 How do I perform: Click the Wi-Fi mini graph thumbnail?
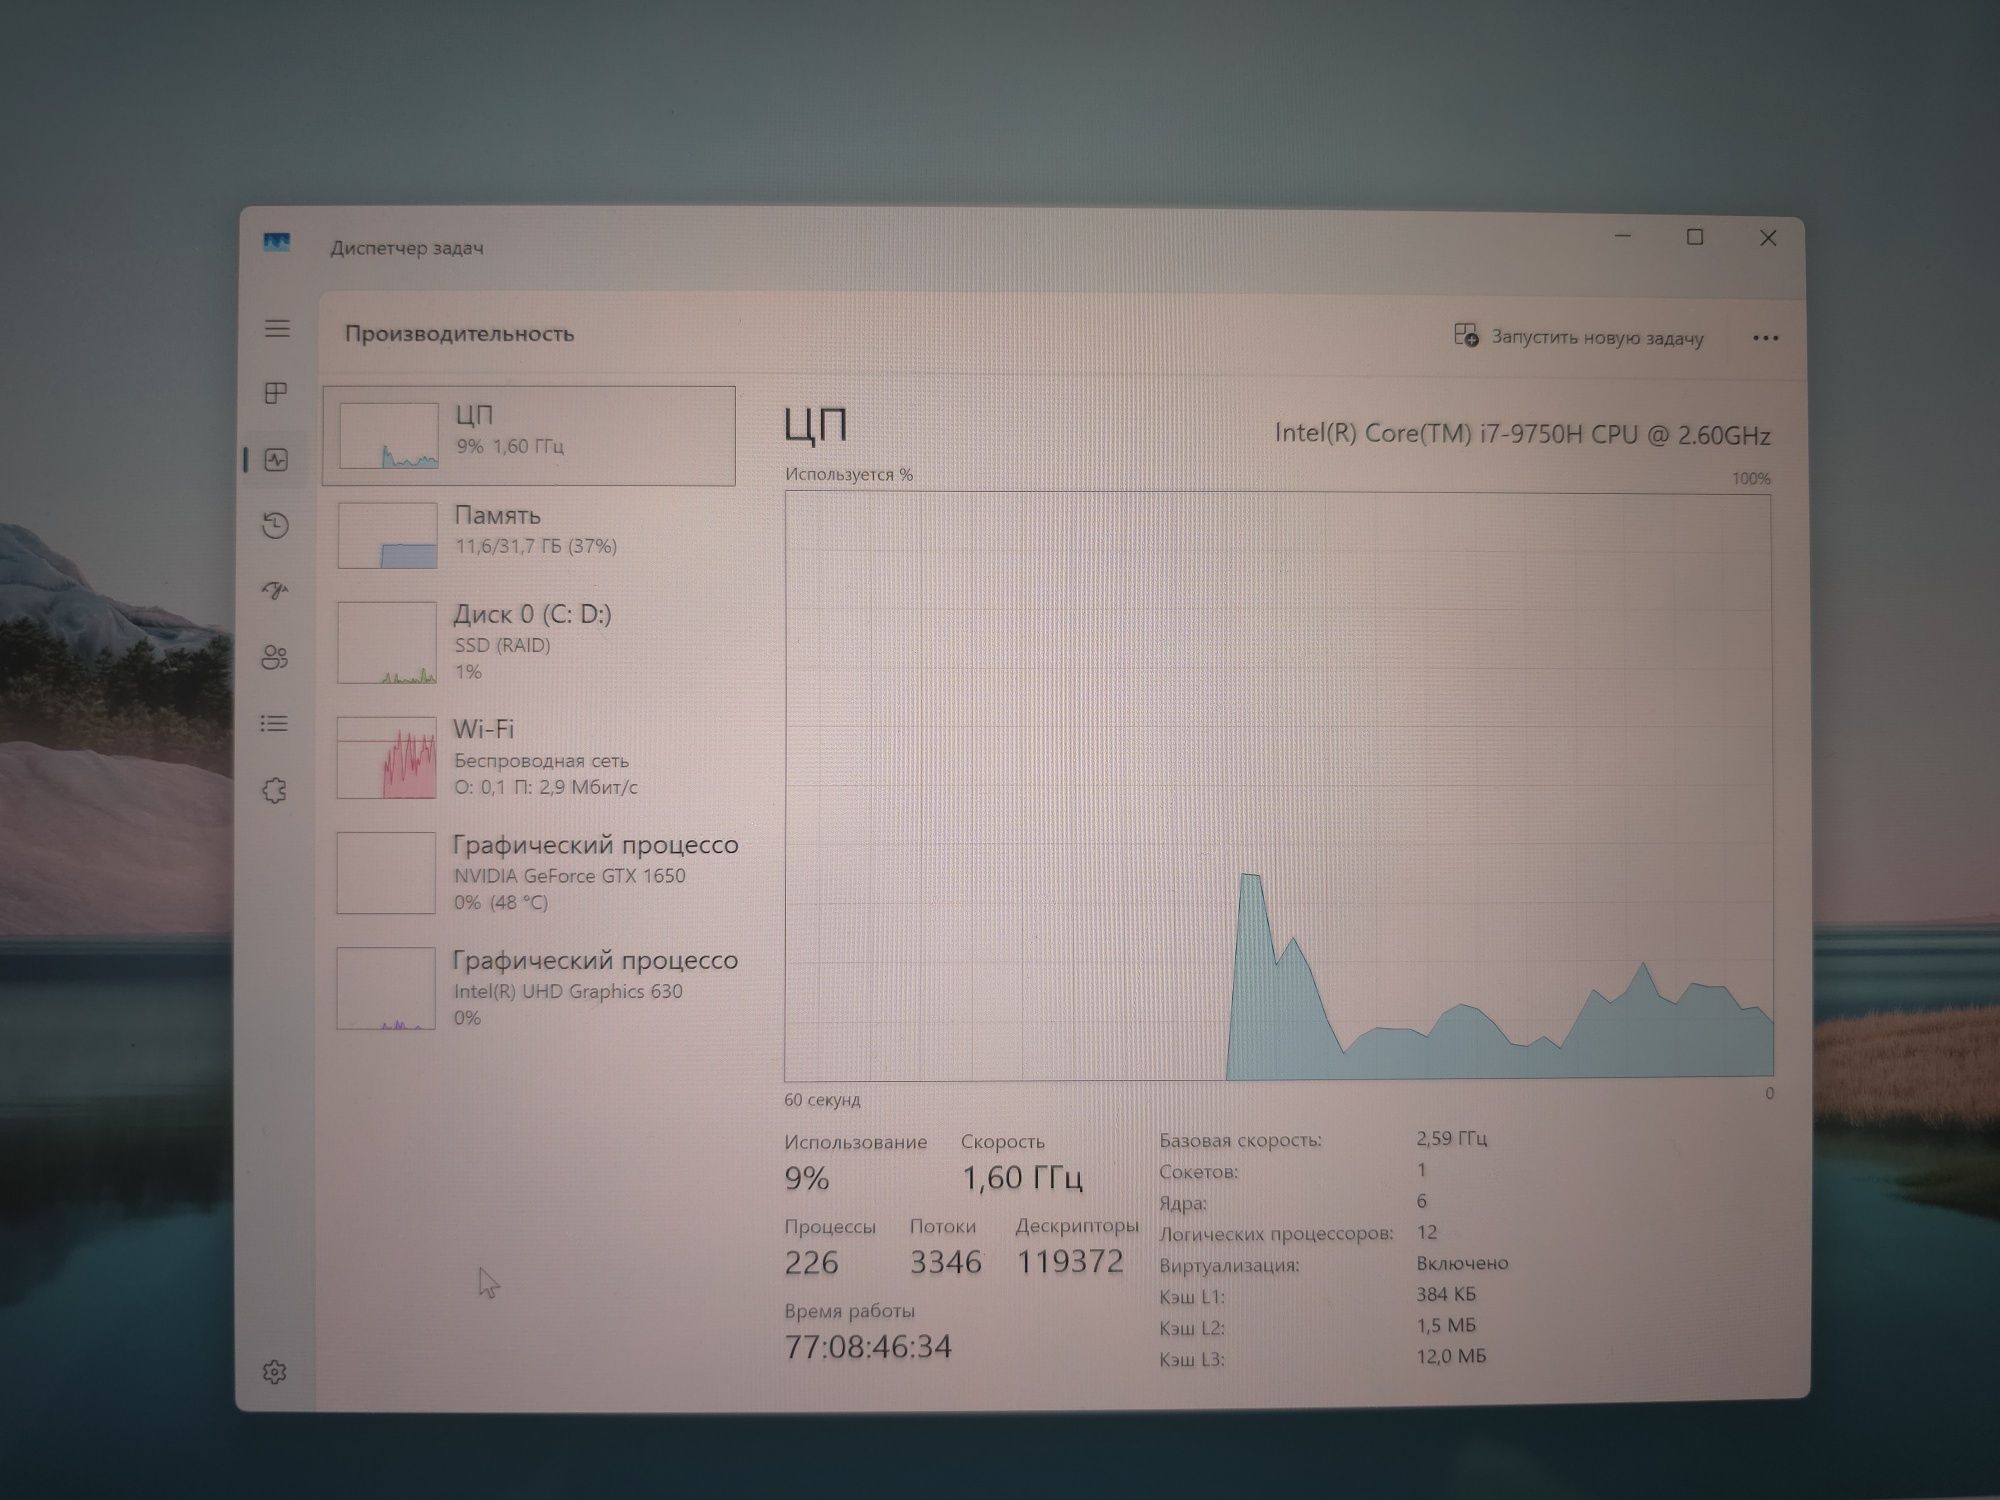387,757
